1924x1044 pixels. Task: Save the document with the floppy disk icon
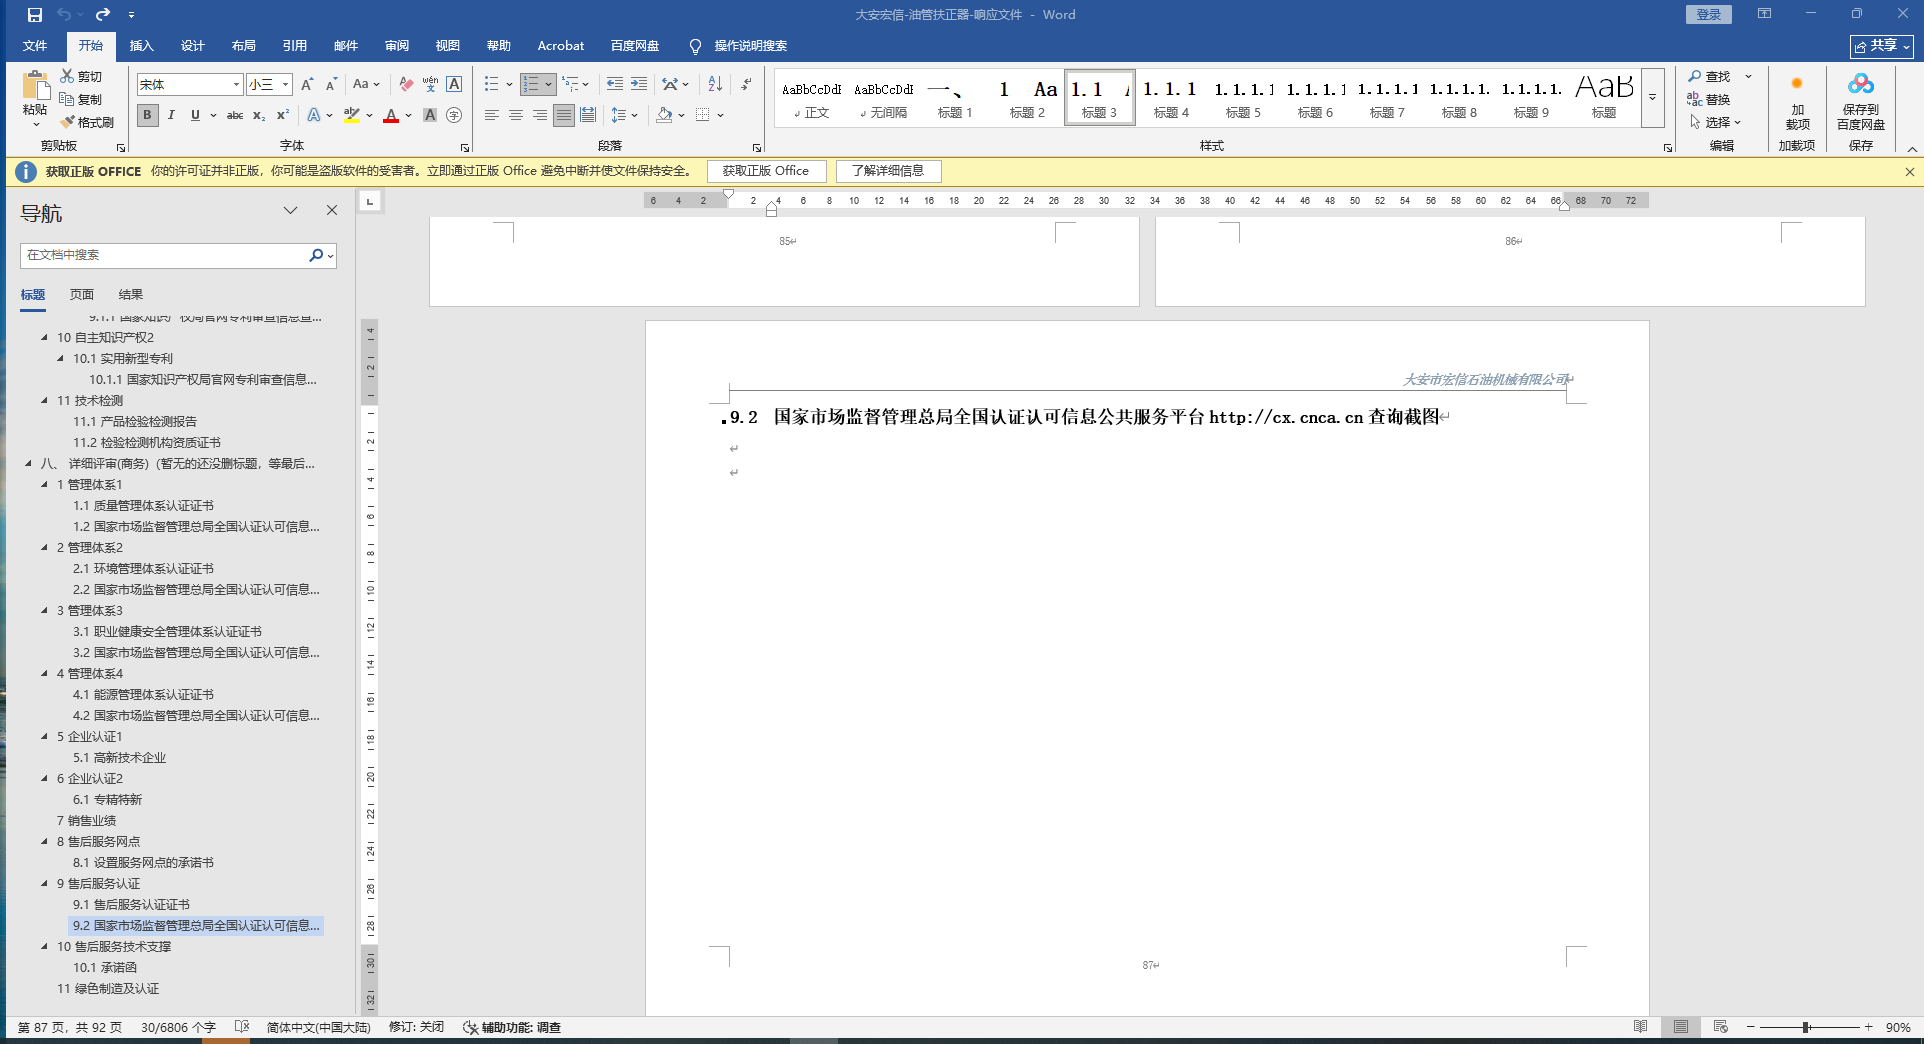[35, 15]
